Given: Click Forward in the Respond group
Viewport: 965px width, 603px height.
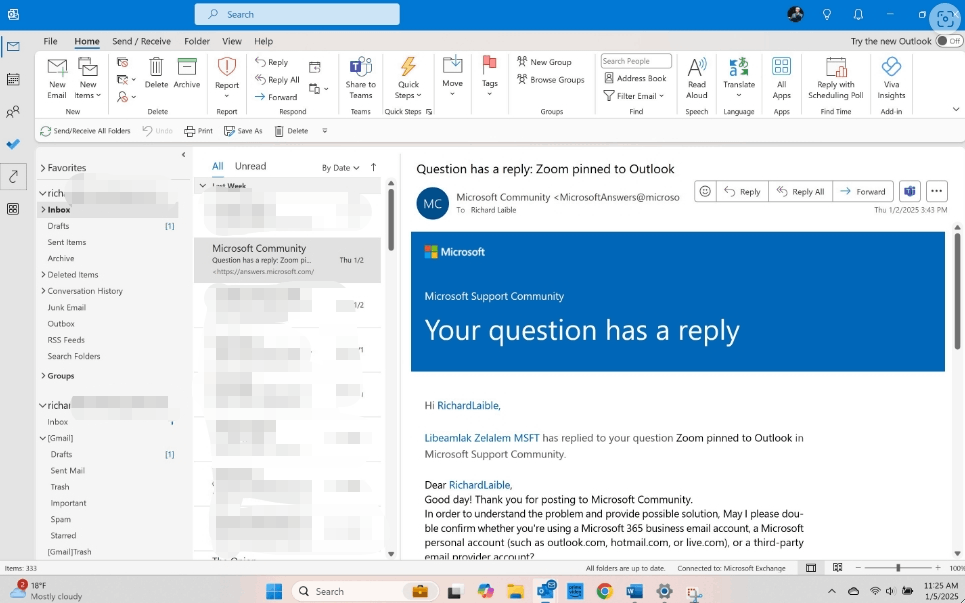Looking at the screenshot, I should coord(276,97).
